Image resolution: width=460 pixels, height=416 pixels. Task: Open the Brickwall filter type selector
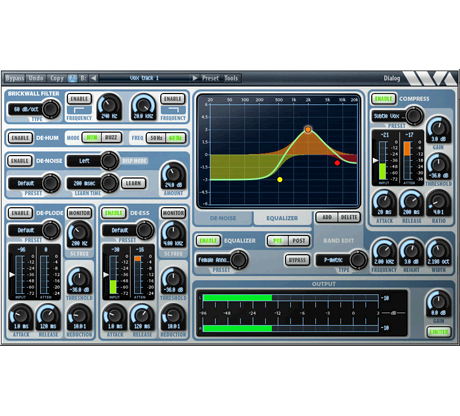34,109
